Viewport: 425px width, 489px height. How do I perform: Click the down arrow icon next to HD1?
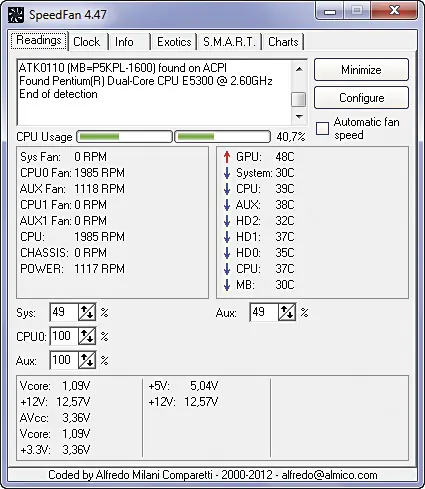coord(227,237)
